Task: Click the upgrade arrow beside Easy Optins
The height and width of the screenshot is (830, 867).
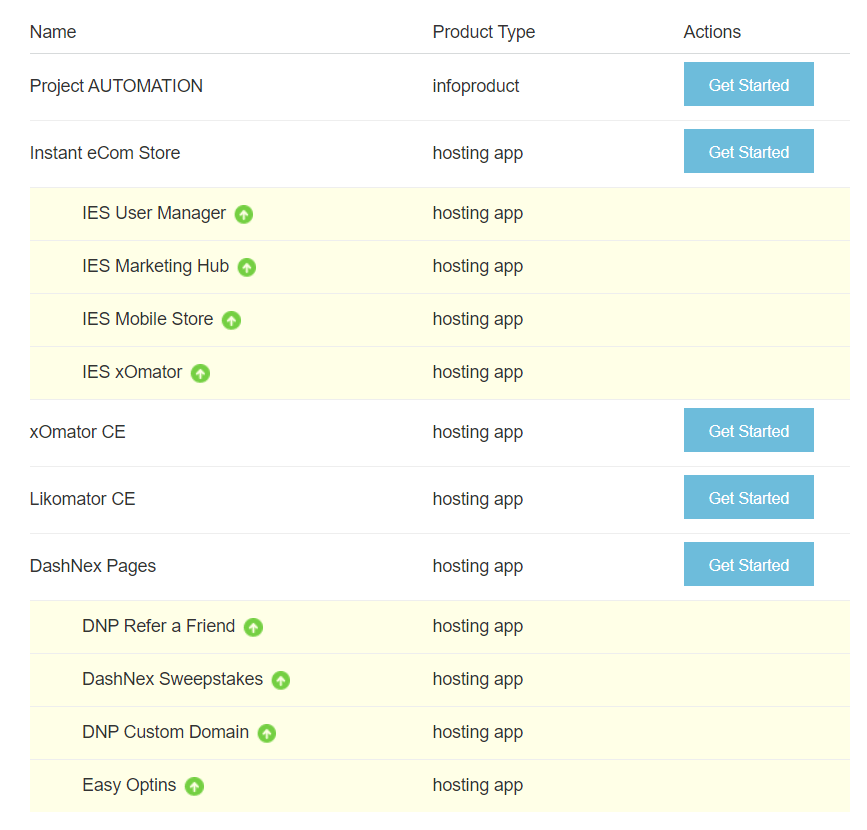Action: click(x=195, y=786)
